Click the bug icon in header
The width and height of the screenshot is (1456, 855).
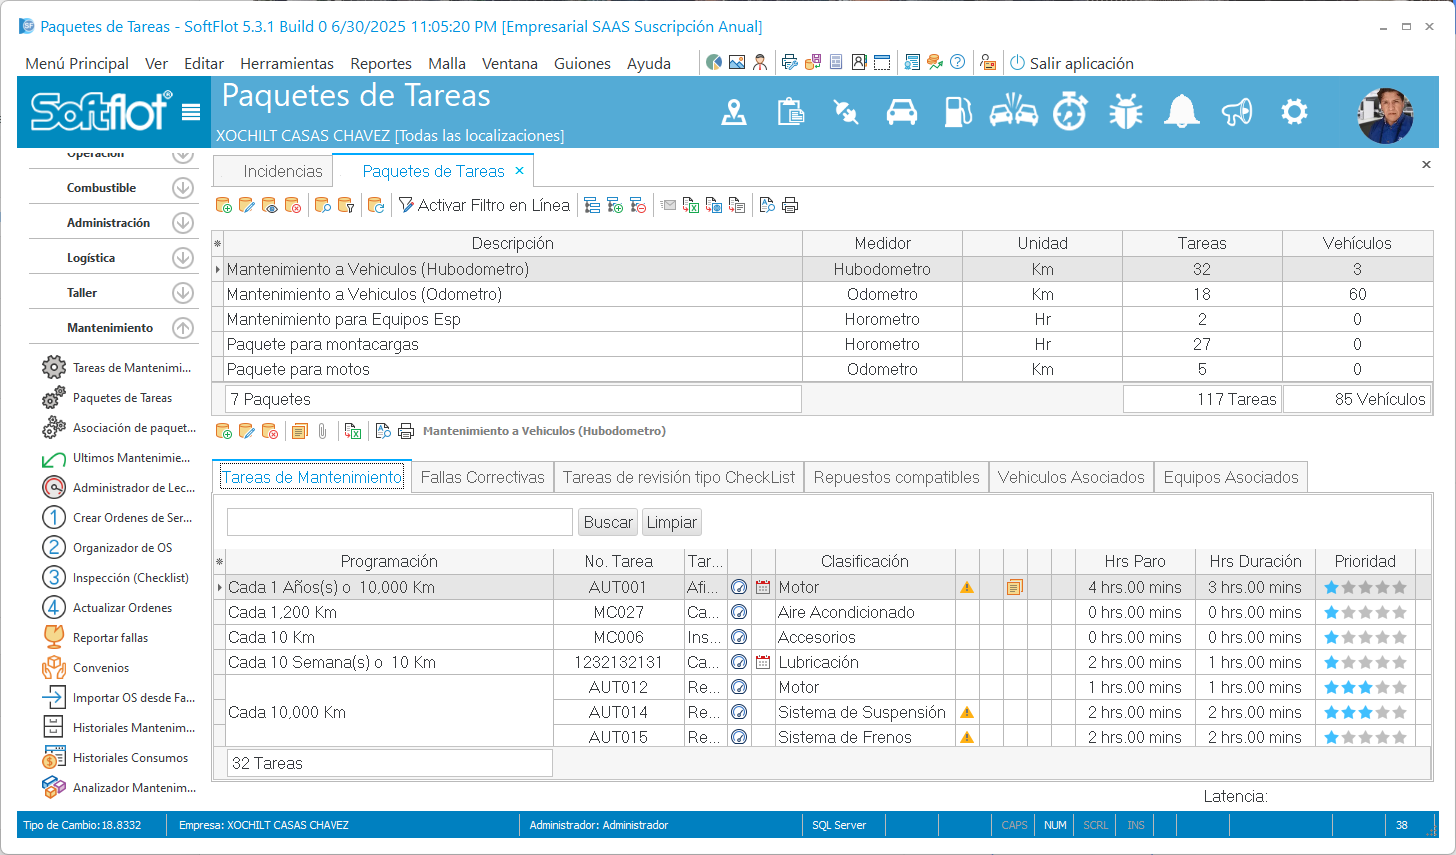tap(1125, 112)
